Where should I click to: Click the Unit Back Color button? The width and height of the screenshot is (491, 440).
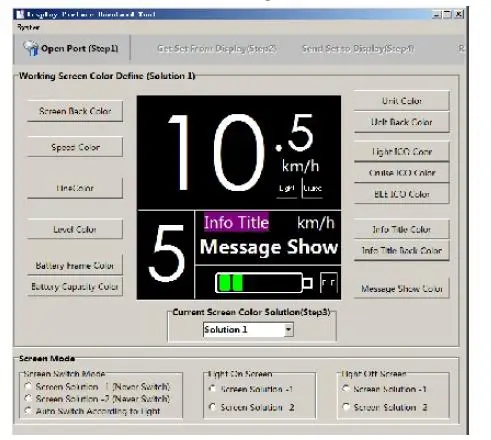(402, 122)
